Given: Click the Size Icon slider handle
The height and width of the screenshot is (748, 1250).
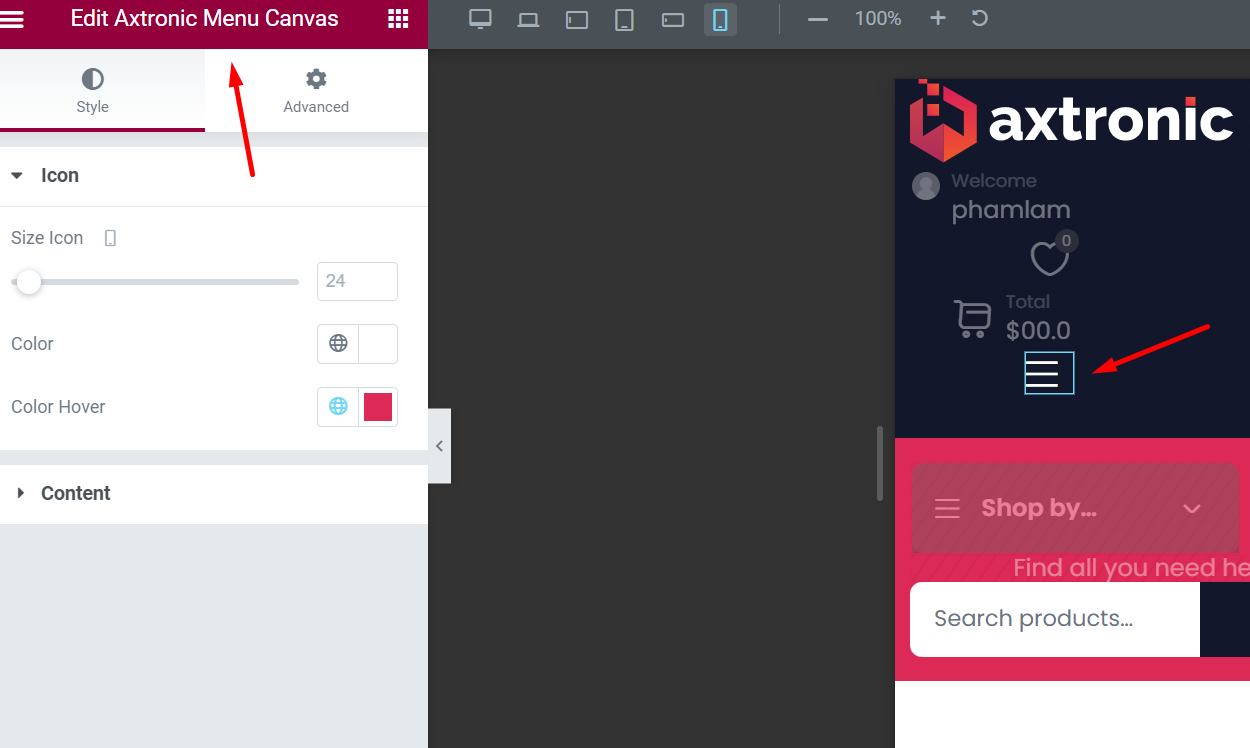Looking at the screenshot, I should [29, 282].
